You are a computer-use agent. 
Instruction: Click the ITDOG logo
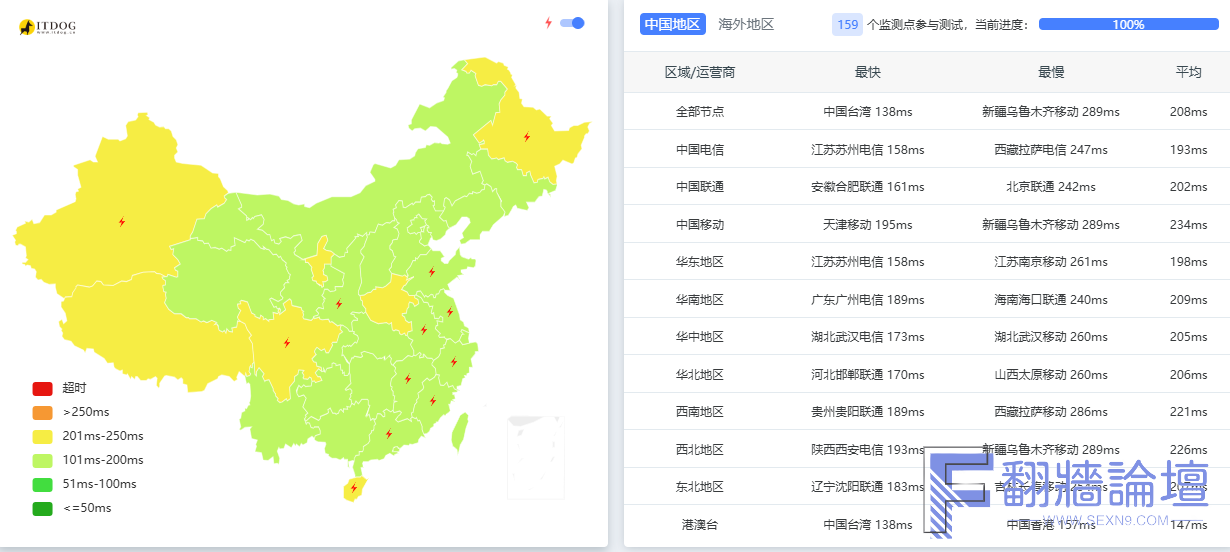(47, 28)
